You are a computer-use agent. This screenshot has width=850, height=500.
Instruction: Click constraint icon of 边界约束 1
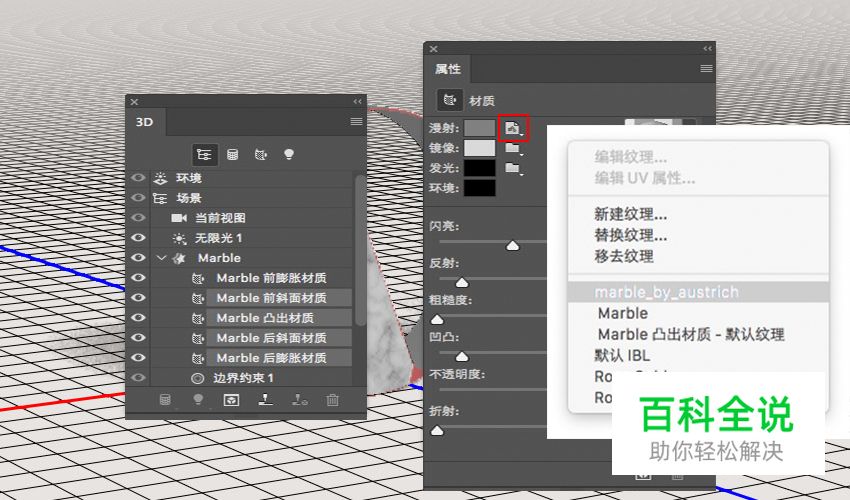tap(198, 378)
